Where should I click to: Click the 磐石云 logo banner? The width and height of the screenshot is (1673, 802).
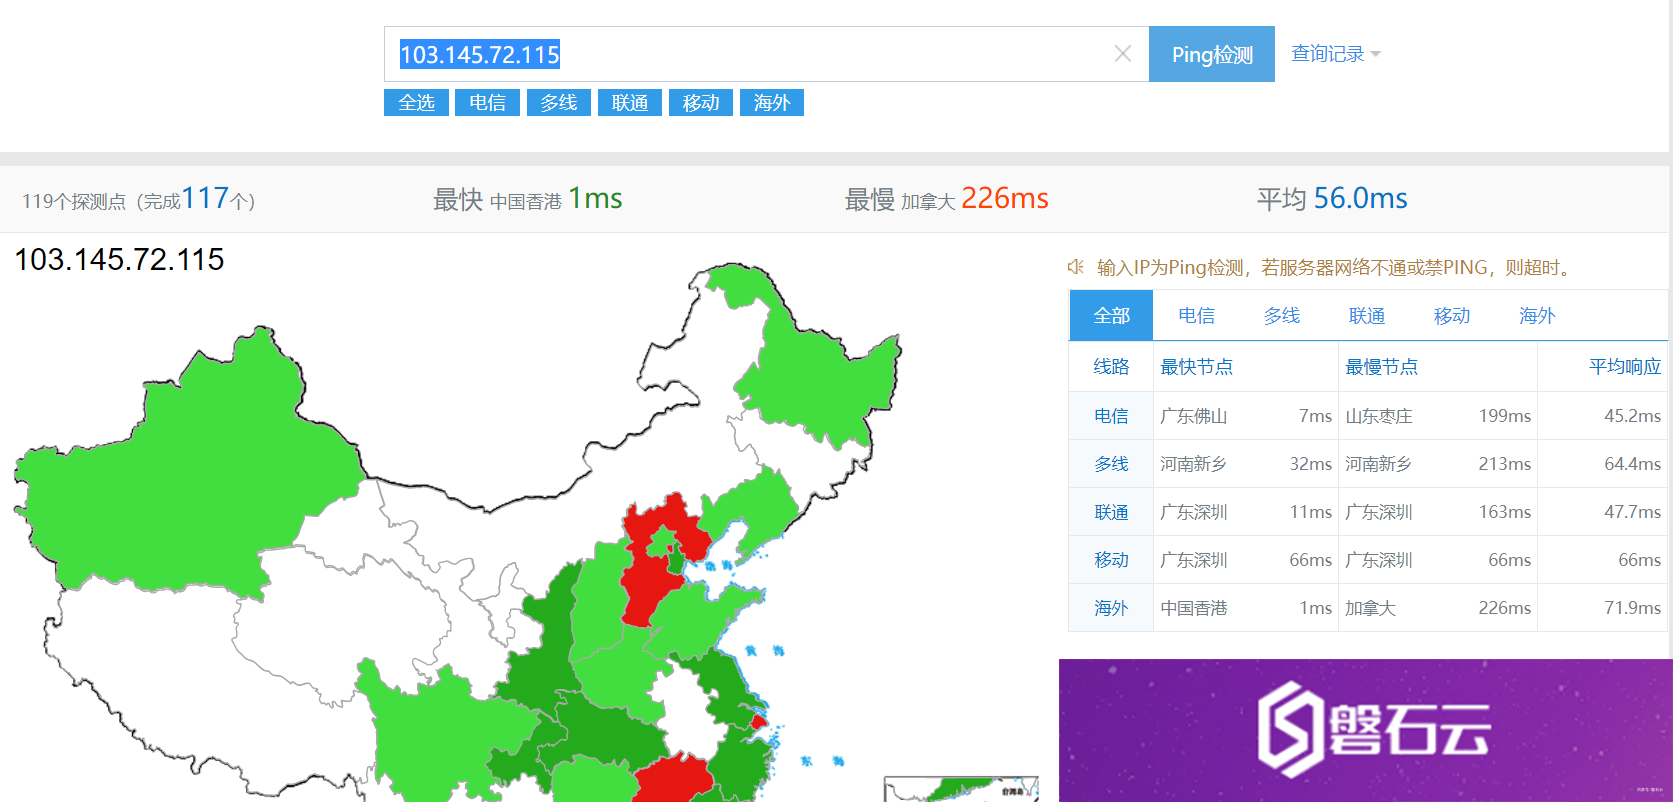[1365, 730]
